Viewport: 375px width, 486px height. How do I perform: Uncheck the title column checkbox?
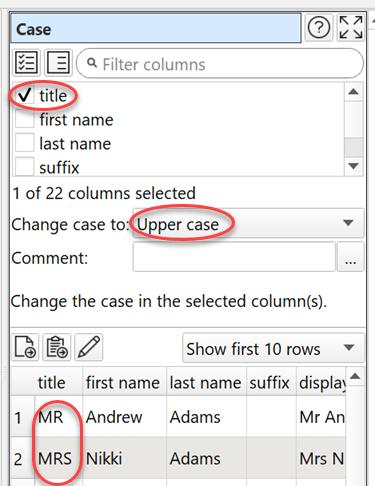(x=25, y=96)
